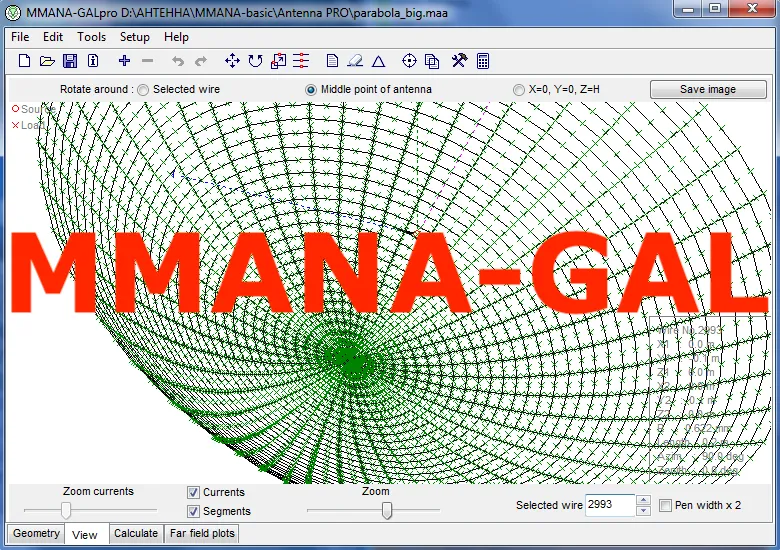780x550 pixels.
Task: Click the triangle toolbar icon
Action: (379, 61)
